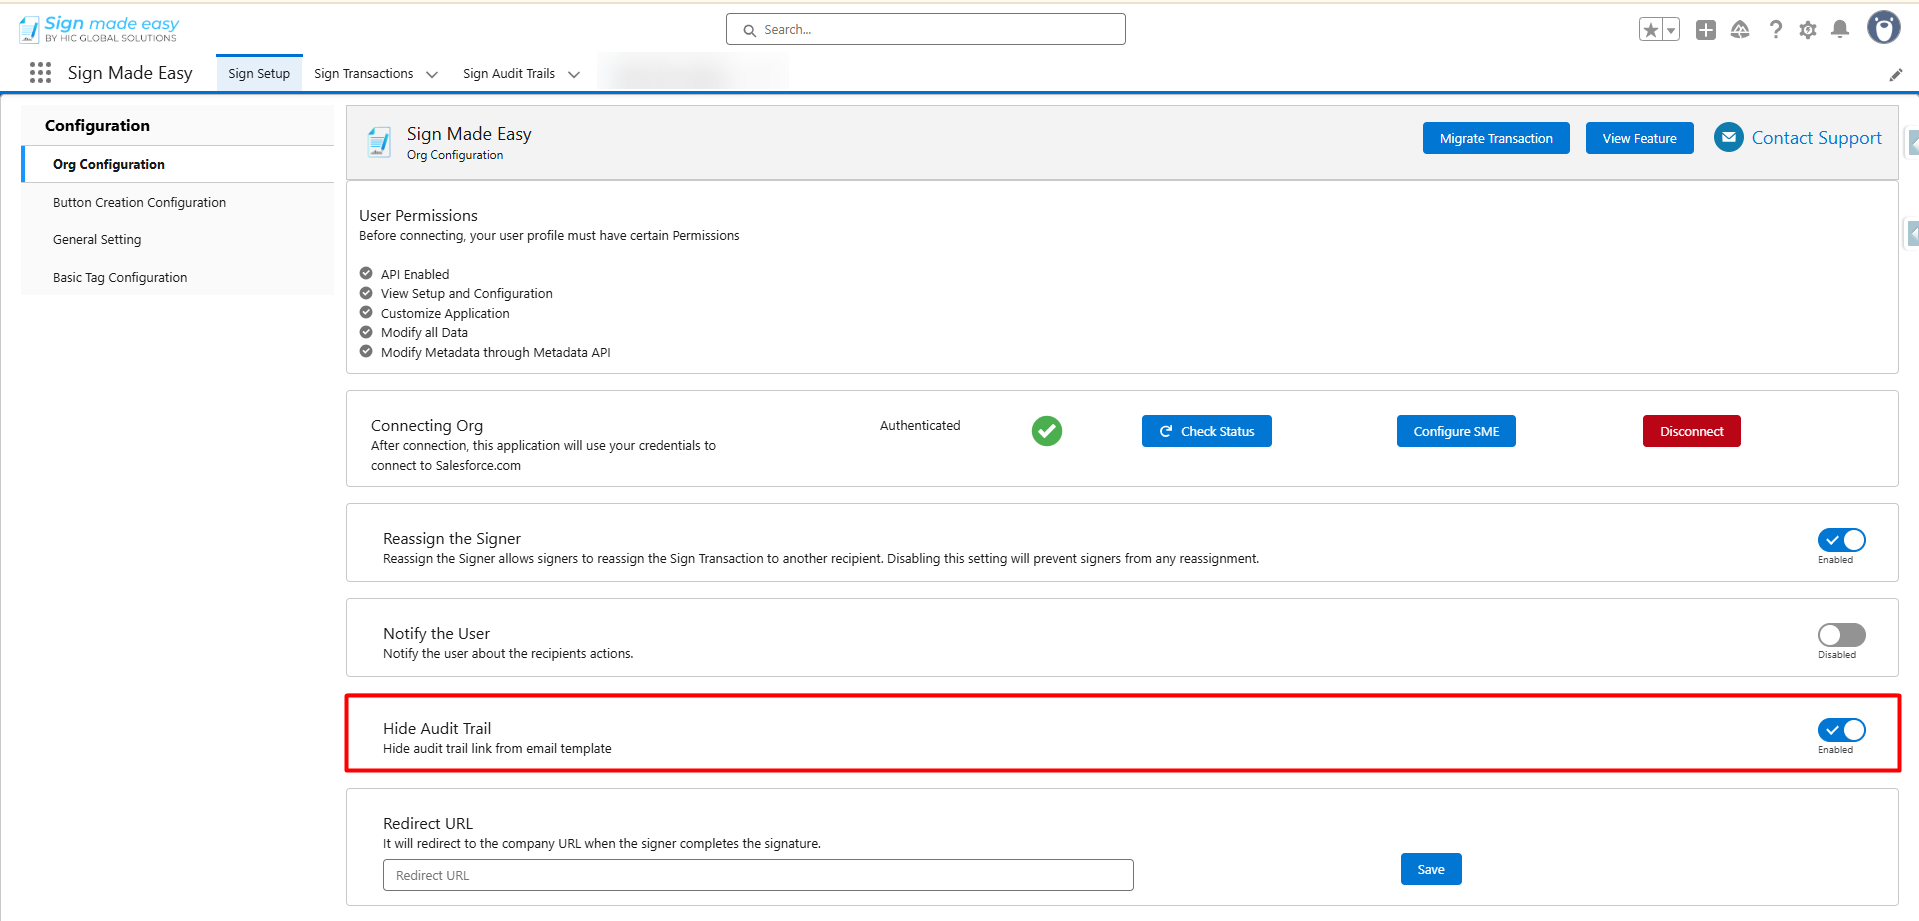Open the Global Actions plus icon
Screen dimensions: 1919x921
[x=1706, y=30]
